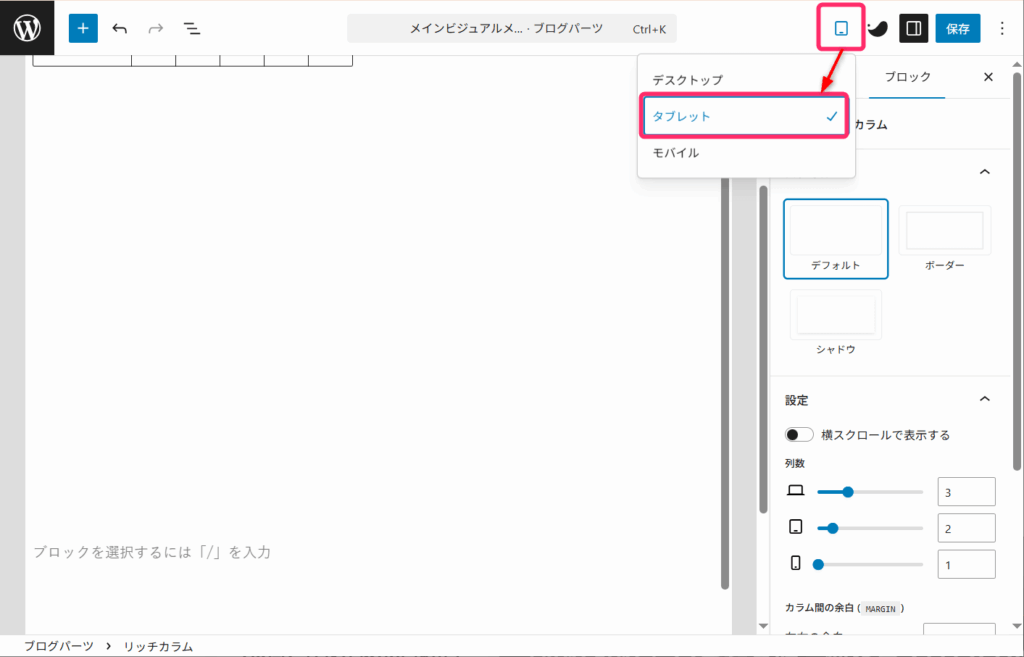Viewport: 1024px width, 657px height.
Task: Toggle the settings sidebar panel icon
Action: pos(912,28)
